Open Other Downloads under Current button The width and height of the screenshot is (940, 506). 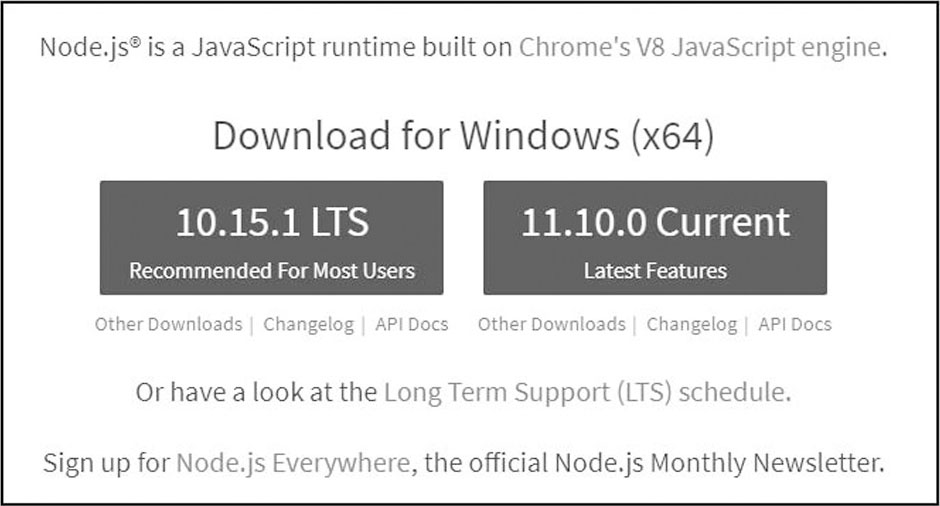(x=552, y=324)
